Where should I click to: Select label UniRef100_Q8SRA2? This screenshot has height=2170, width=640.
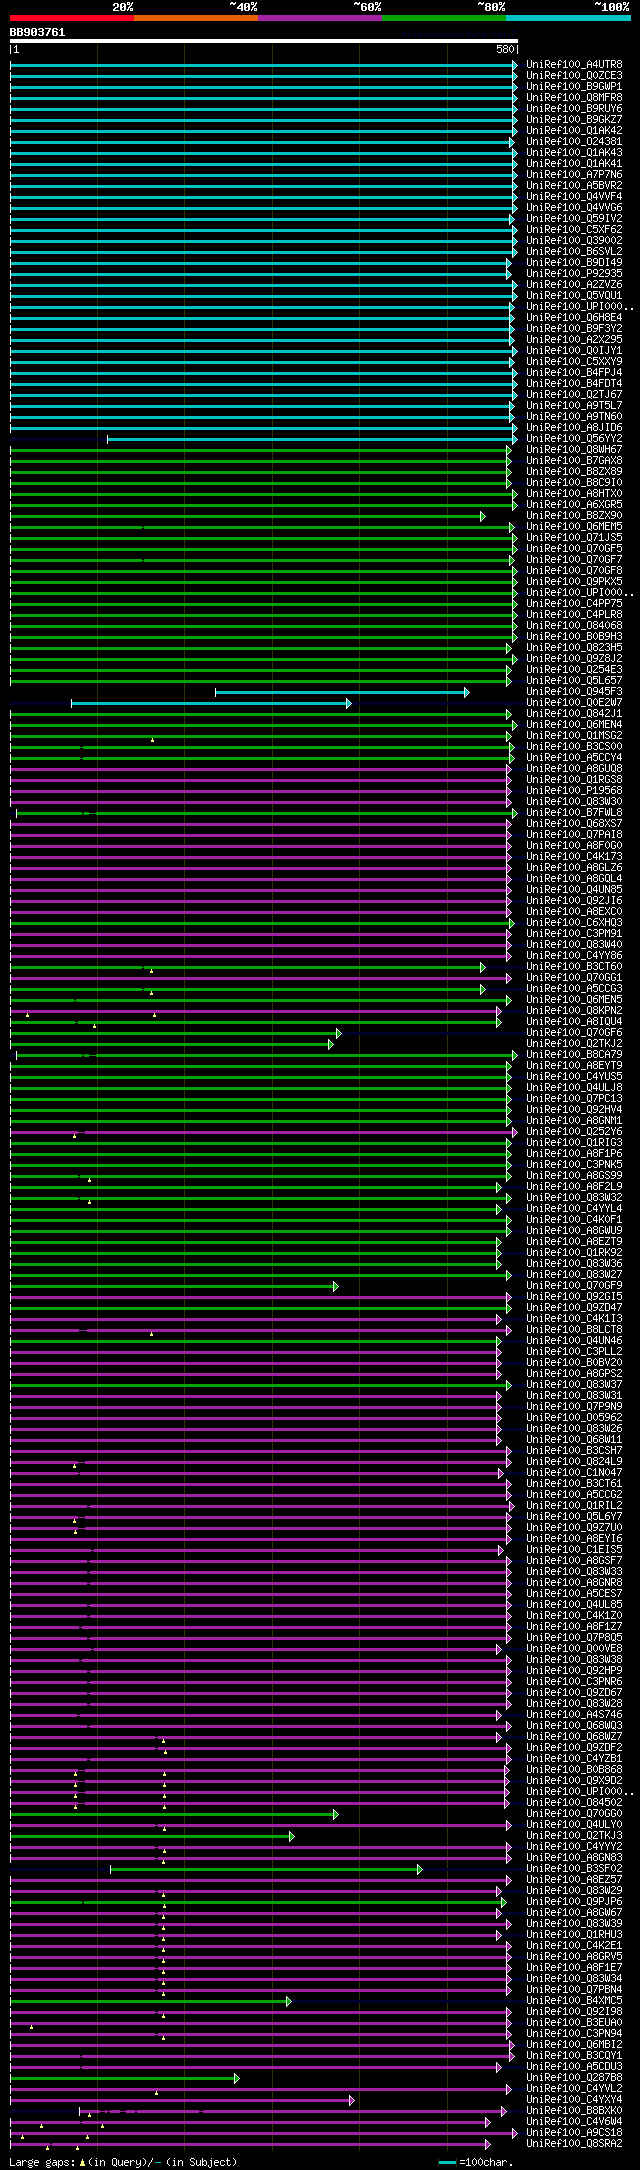pyautogui.click(x=574, y=2144)
